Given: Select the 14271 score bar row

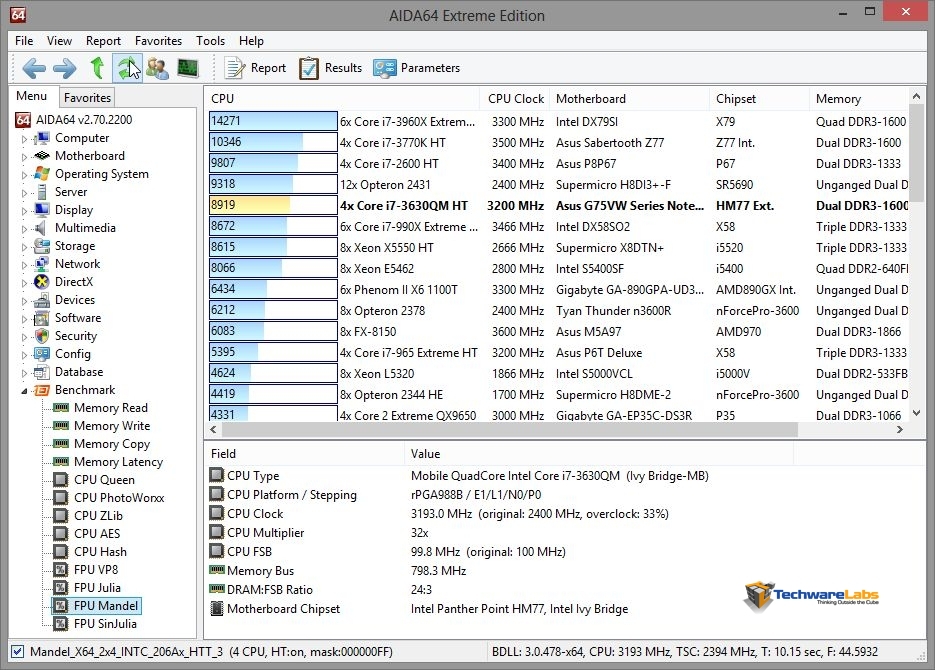Looking at the screenshot, I should (x=273, y=121).
